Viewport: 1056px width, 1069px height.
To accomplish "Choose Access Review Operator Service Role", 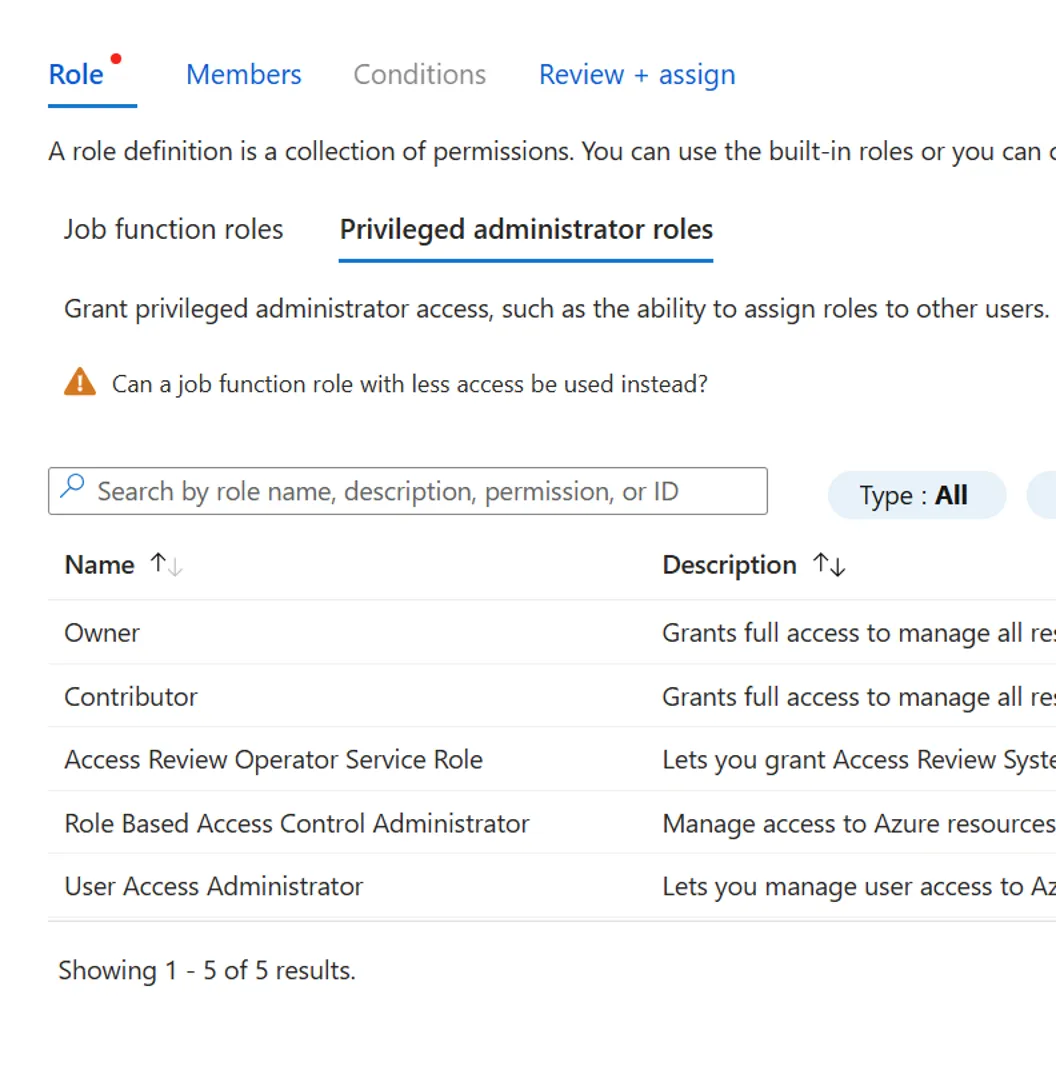I will [273, 760].
